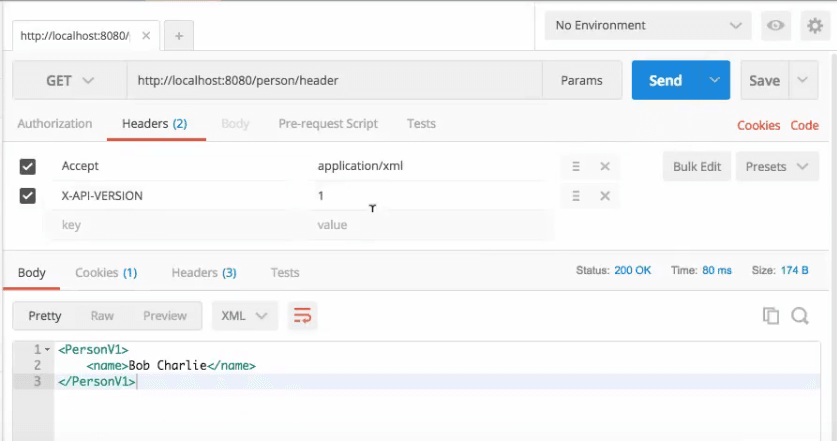Edit the Accept header key field

pos(174,166)
